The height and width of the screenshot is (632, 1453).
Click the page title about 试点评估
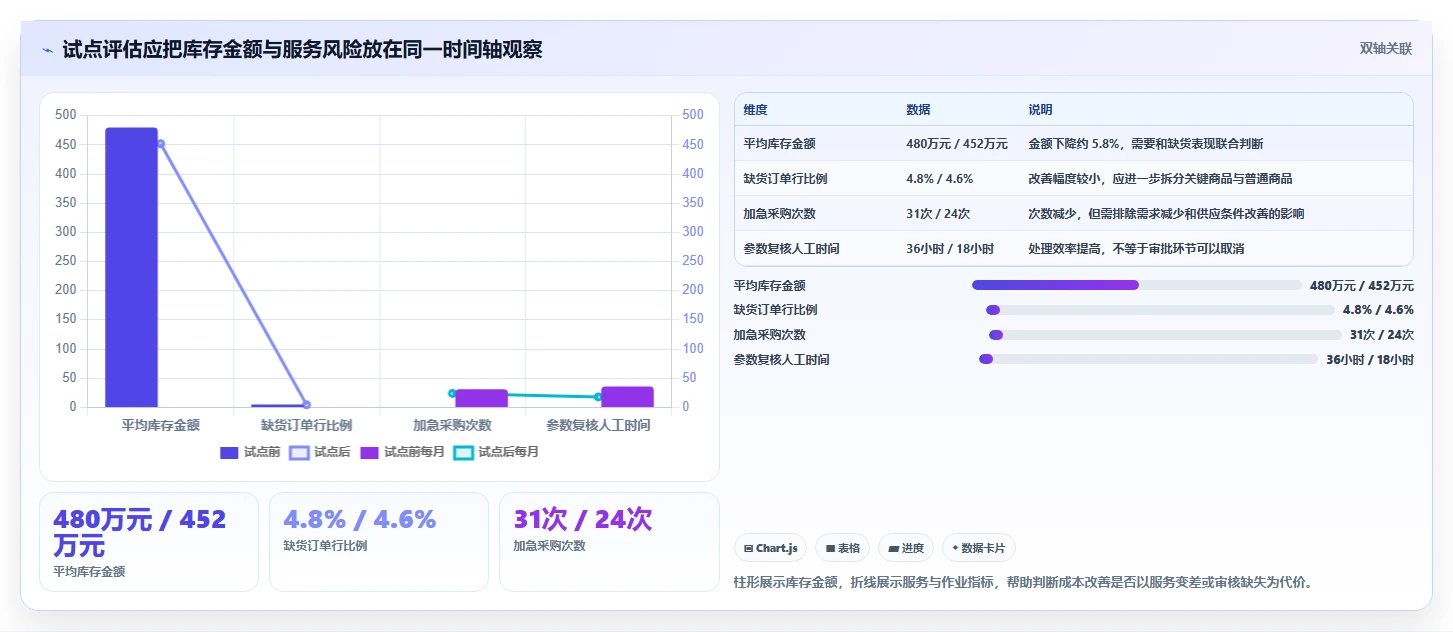(302, 49)
